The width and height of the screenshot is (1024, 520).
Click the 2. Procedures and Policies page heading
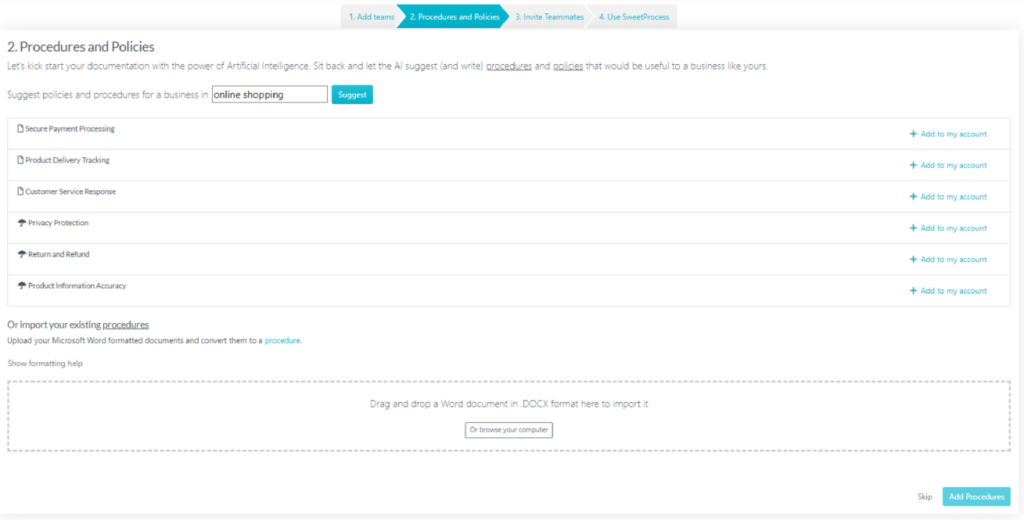(x=81, y=47)
